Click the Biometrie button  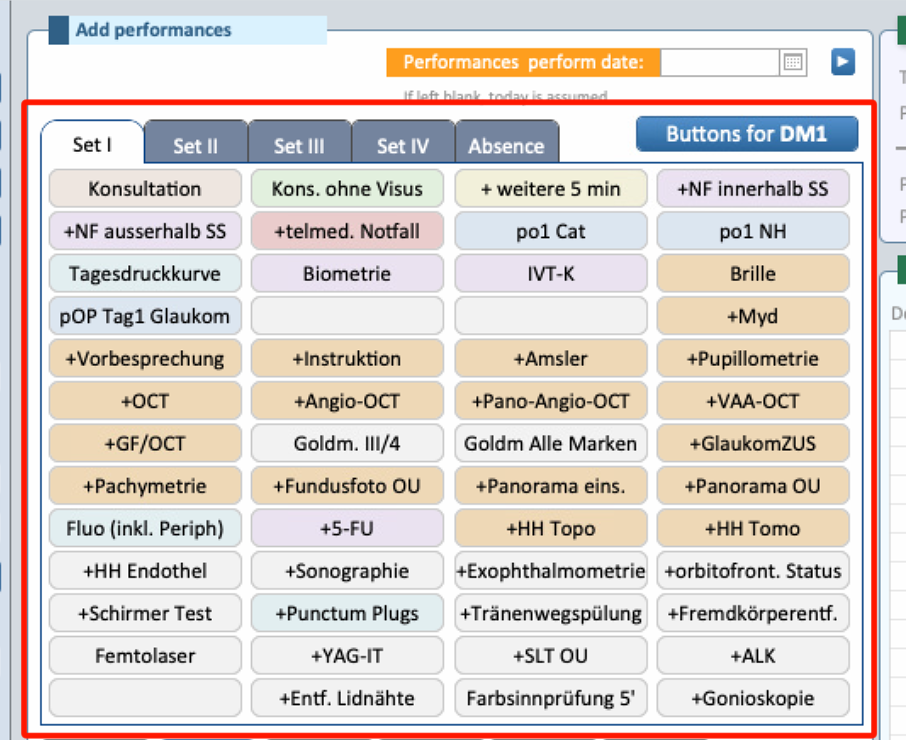347,274
